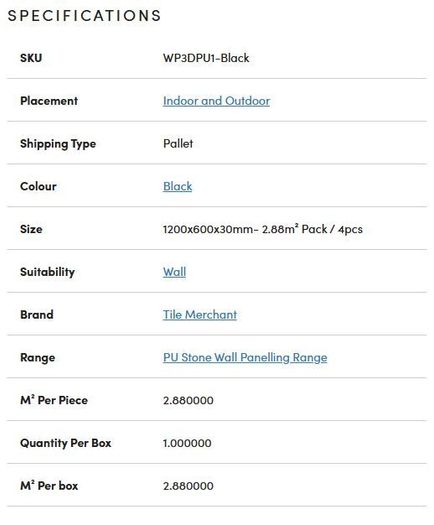Click the Shipping Type label
434x525 pixels.
click(x=58, y=144)
